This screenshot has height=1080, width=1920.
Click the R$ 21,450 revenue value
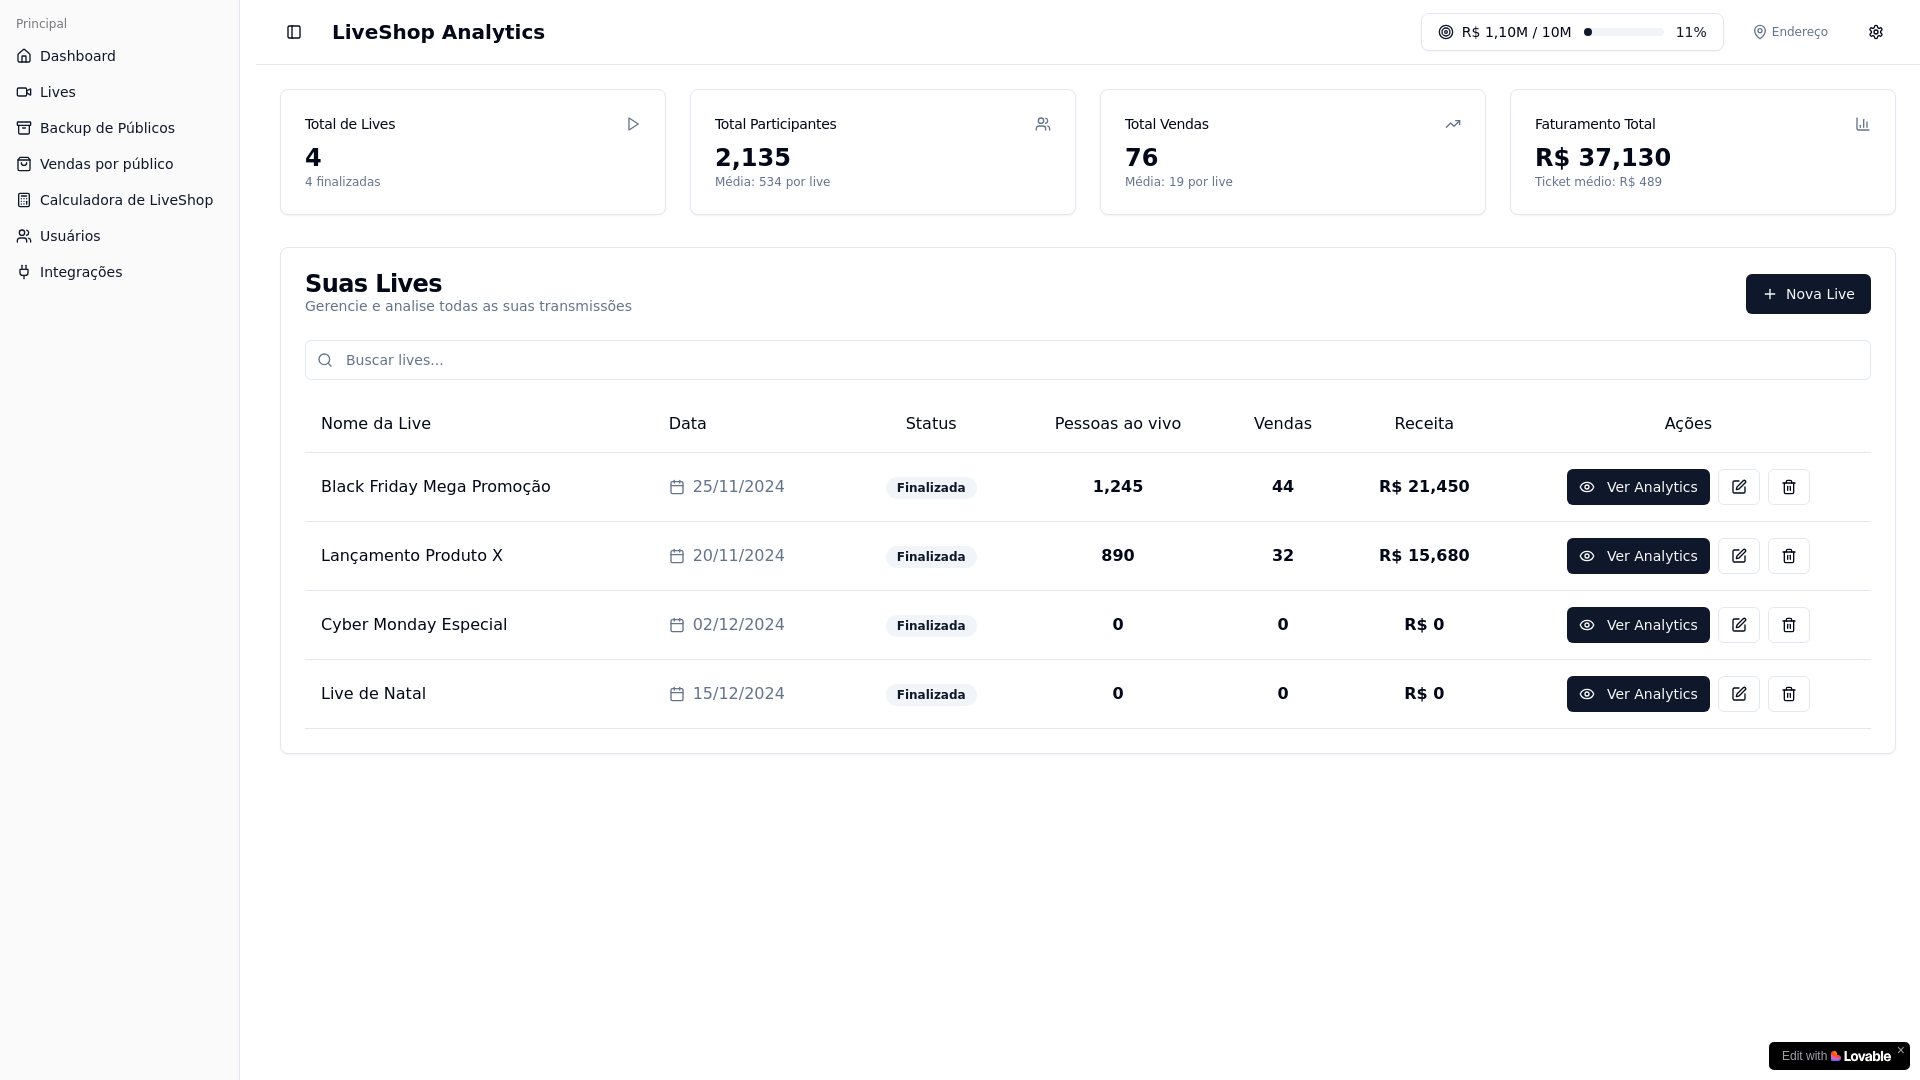[x=1424, y=487]
